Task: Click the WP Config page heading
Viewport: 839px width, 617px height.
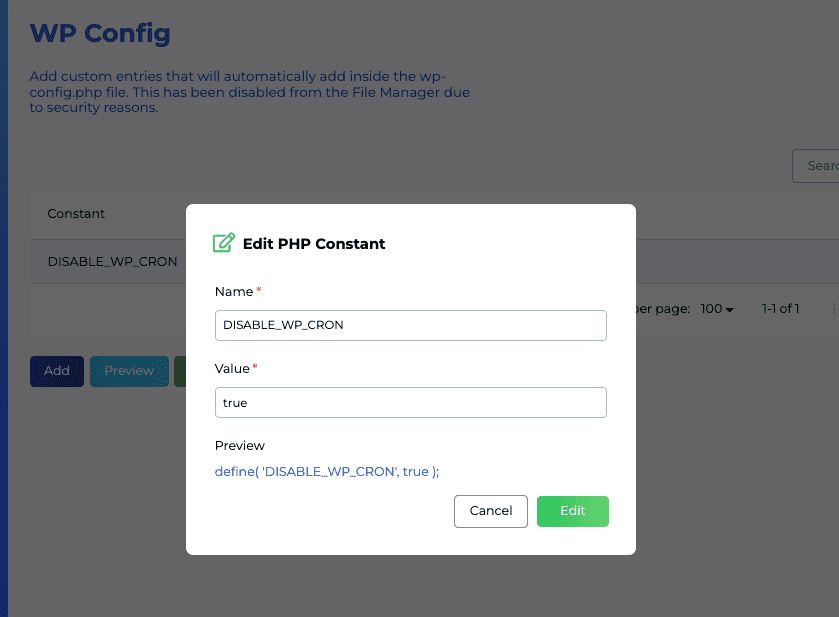Action: coord(100,33)
